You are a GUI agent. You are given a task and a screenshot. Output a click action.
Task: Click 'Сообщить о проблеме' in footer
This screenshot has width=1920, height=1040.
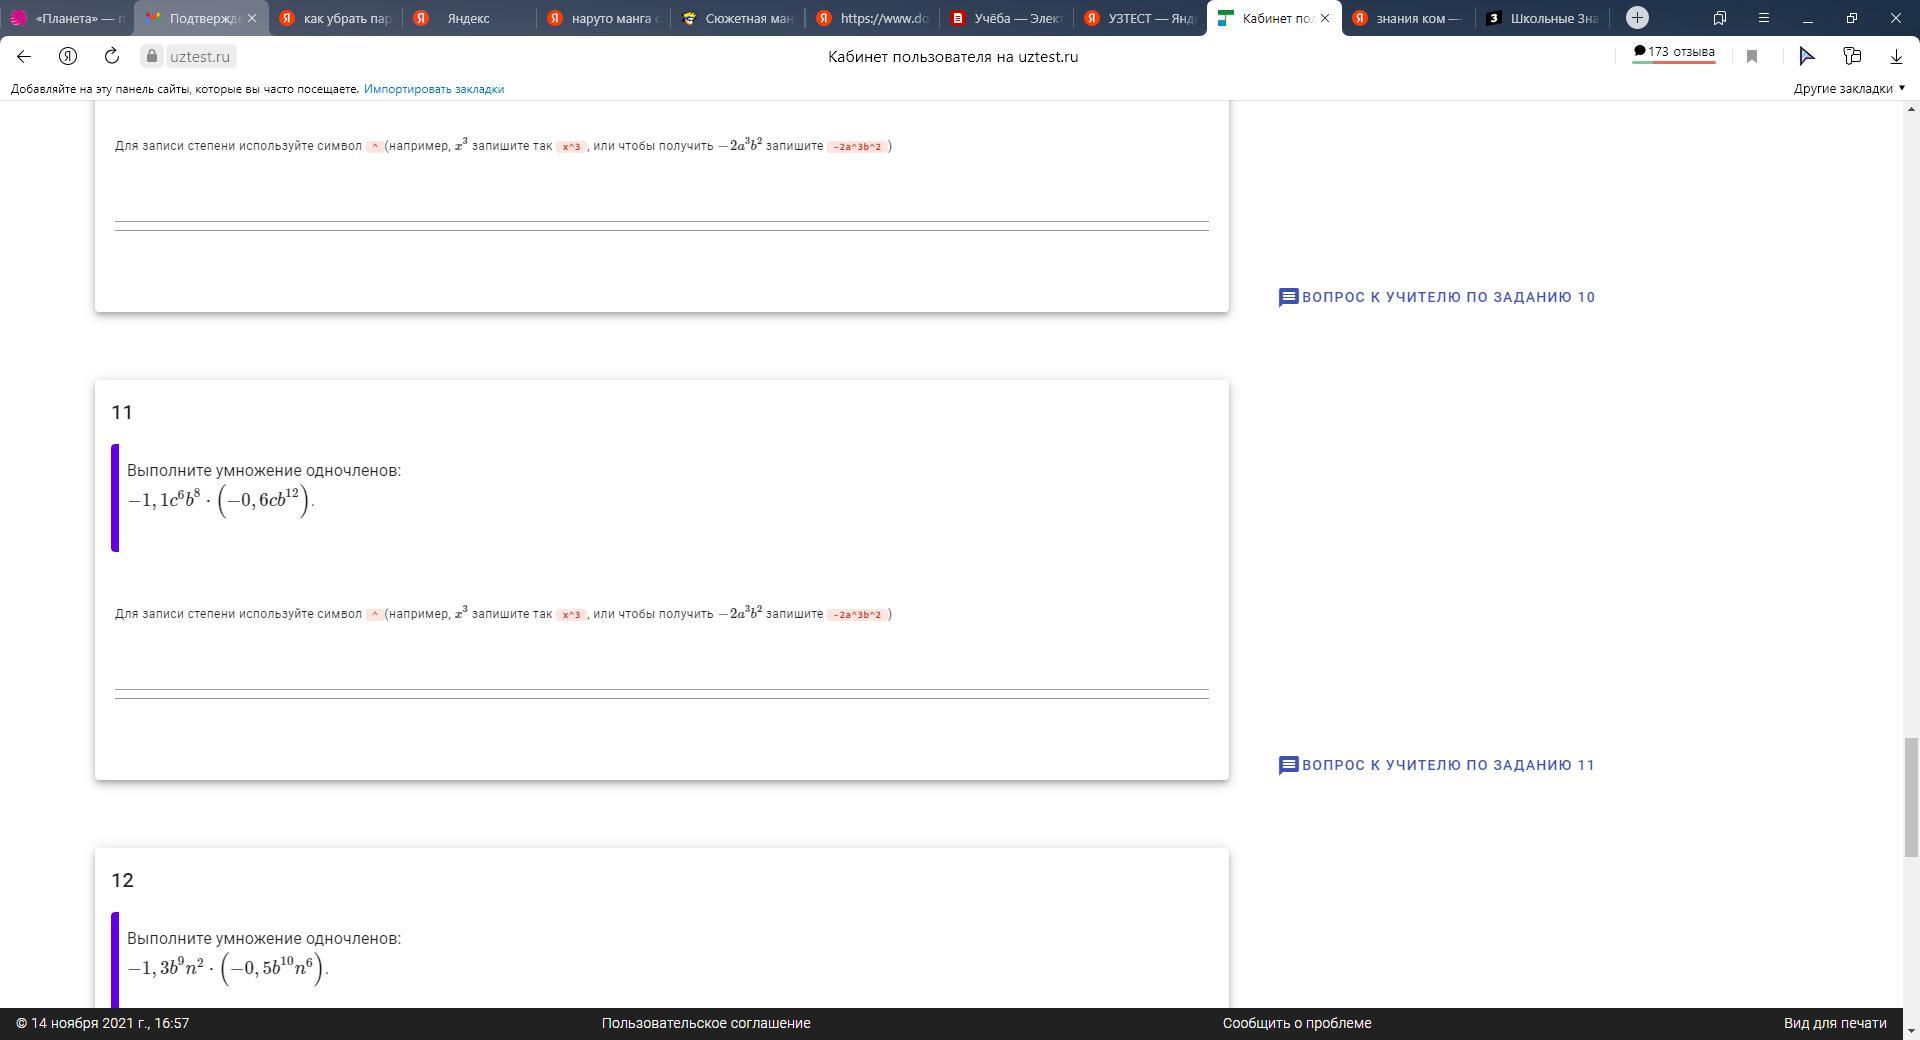pos(1297,1023)
